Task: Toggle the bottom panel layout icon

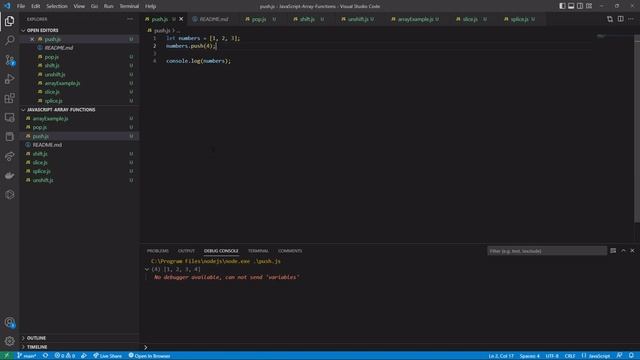Action: pyautogui.click(x=571, y=6)
